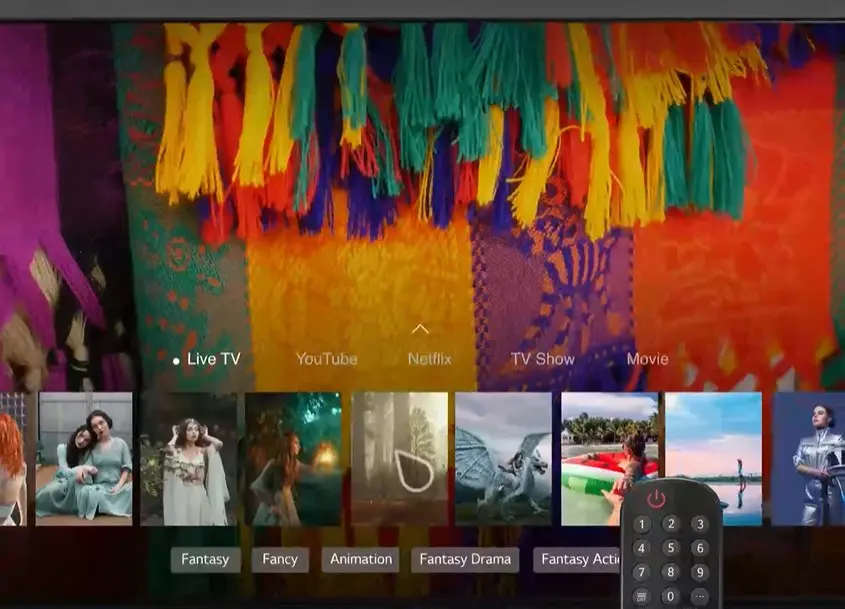
Task: Select thumbnail of two women in green dresses
Action: (84, 458)
